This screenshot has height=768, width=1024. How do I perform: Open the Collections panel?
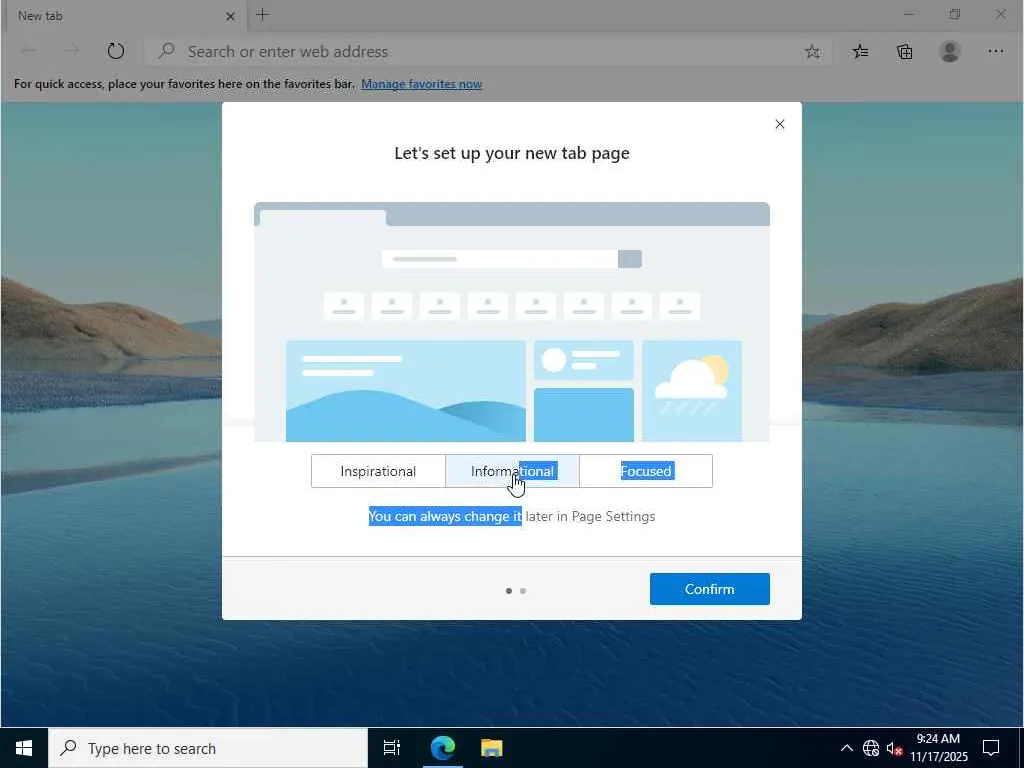click(904, 52)
